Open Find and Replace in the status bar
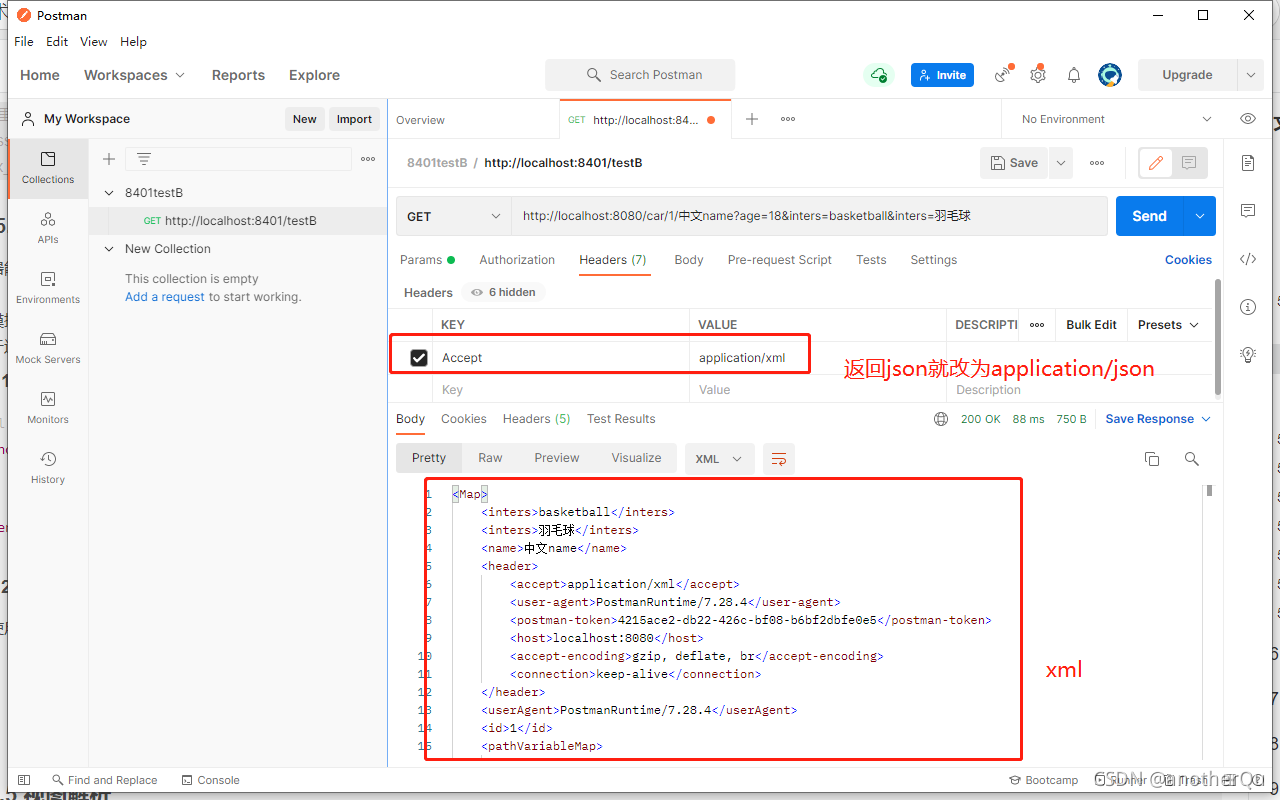The width and height of the screenshot is (1280, 800). [103, 780]
